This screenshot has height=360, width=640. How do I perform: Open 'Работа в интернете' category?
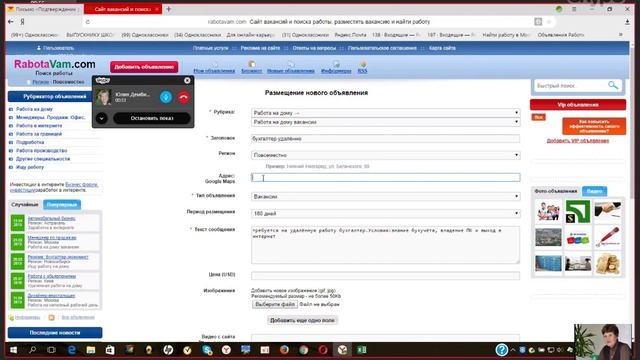coord(39,126)
